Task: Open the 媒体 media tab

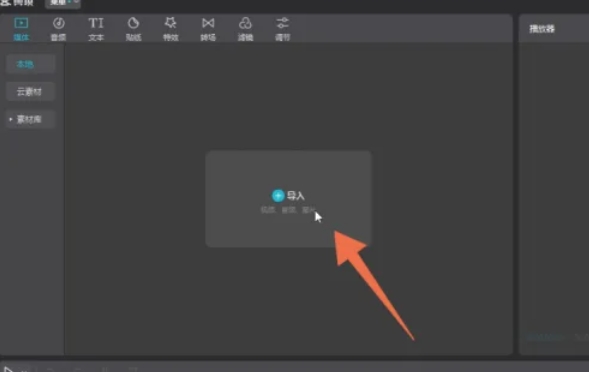Action: tap(21, 29)
